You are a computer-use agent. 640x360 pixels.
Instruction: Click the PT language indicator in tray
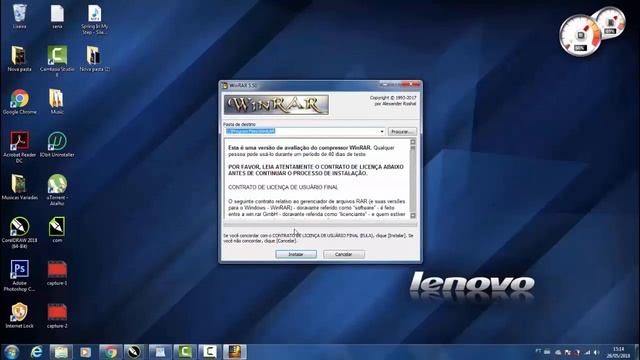[x=538, y=351]
